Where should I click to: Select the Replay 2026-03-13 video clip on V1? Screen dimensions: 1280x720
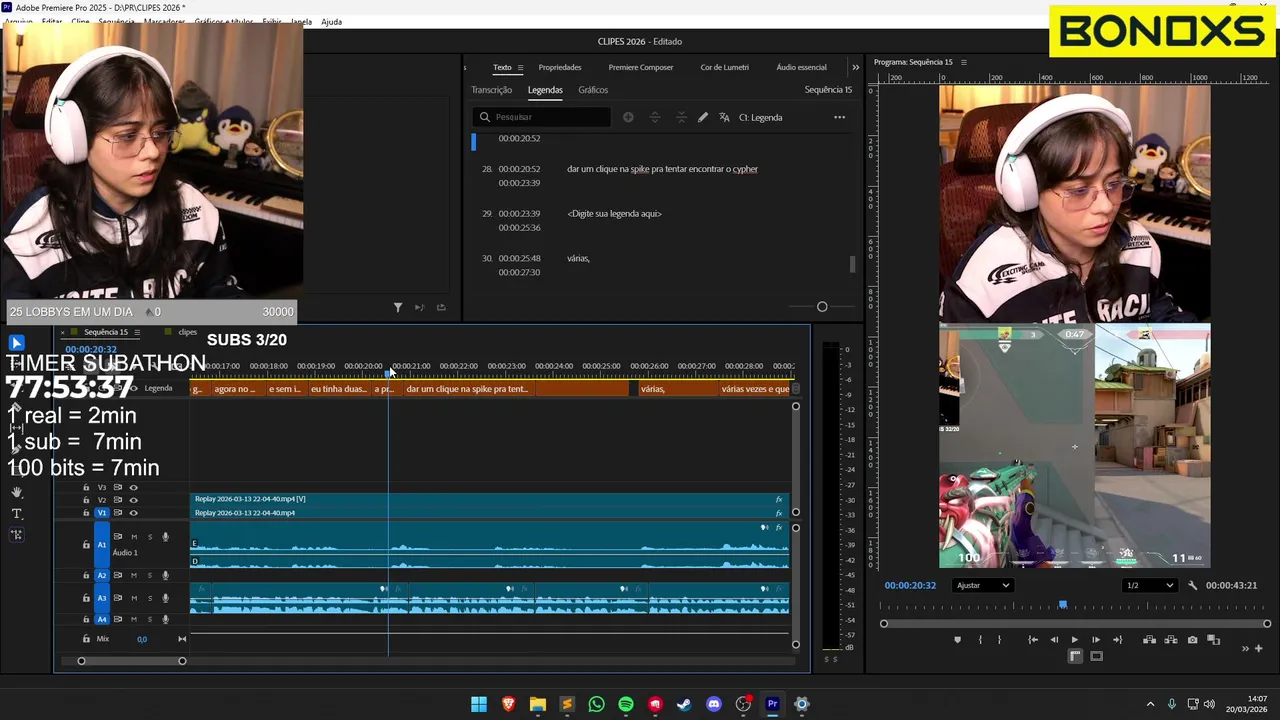click(489, 513)
